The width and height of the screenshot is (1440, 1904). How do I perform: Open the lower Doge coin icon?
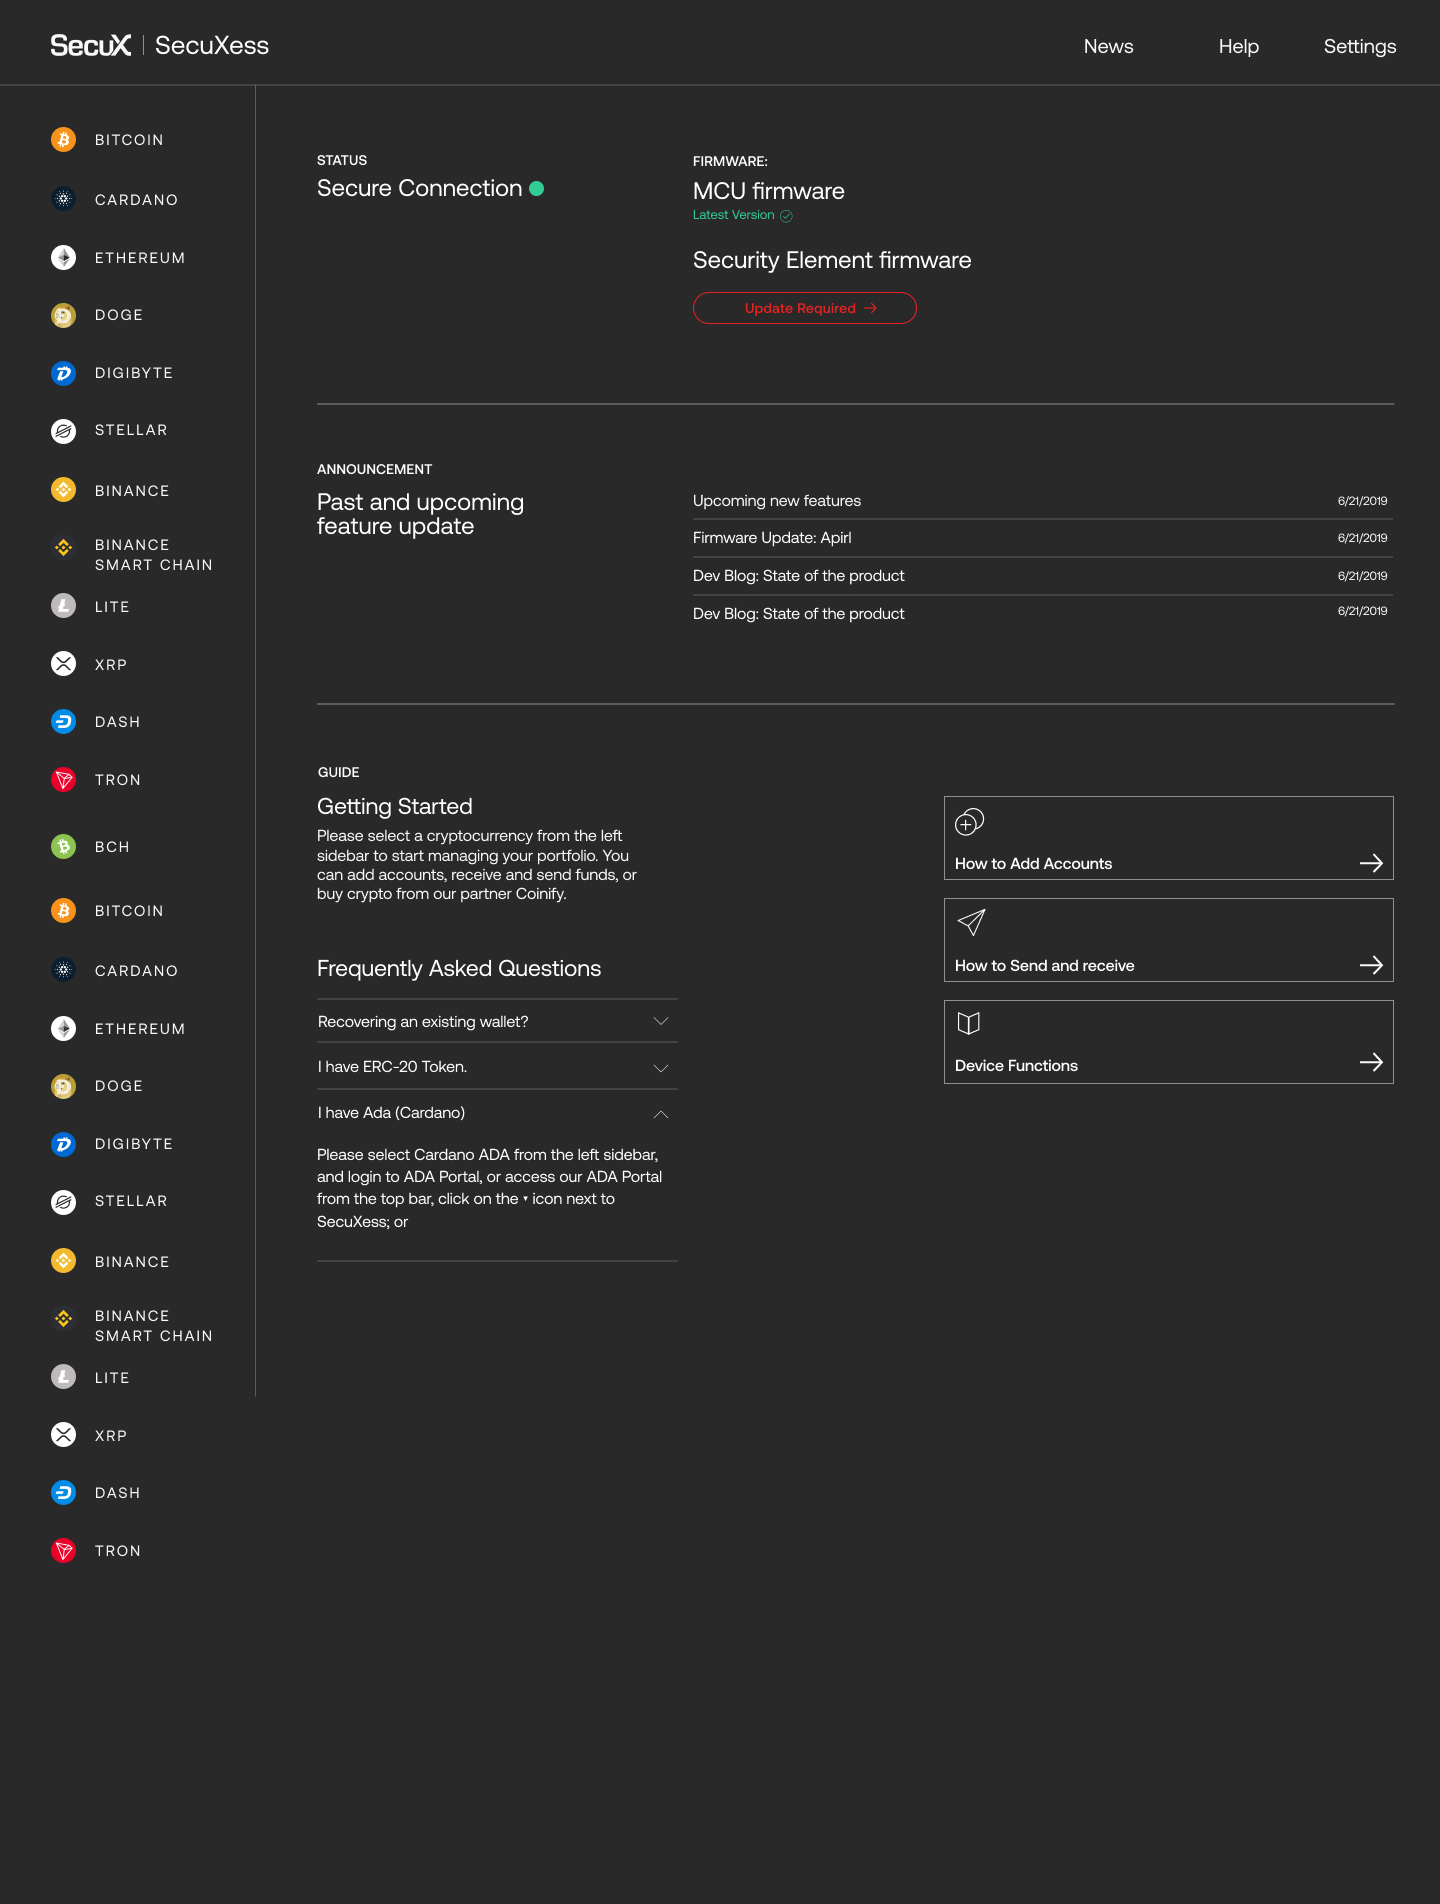(x=63, y=1086)
